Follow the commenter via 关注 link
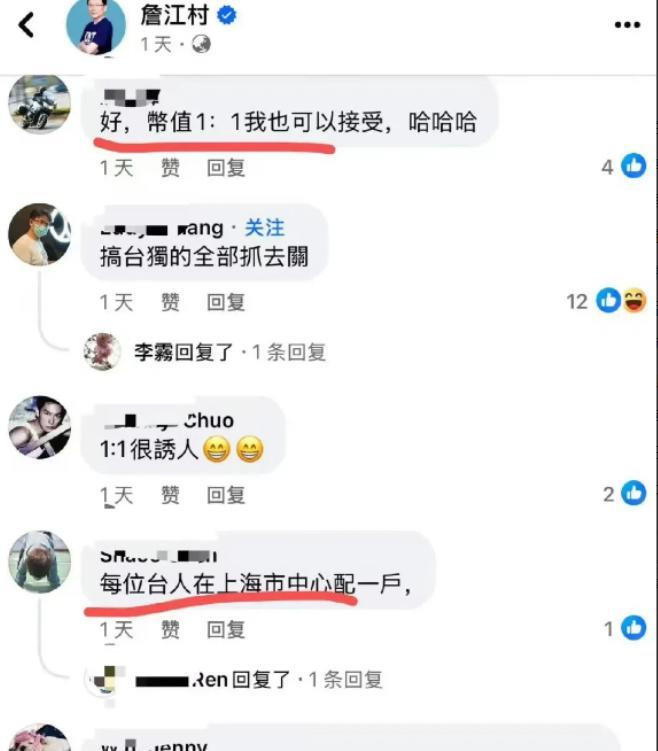This screenshot has height=751, width=658. point(265,228)
